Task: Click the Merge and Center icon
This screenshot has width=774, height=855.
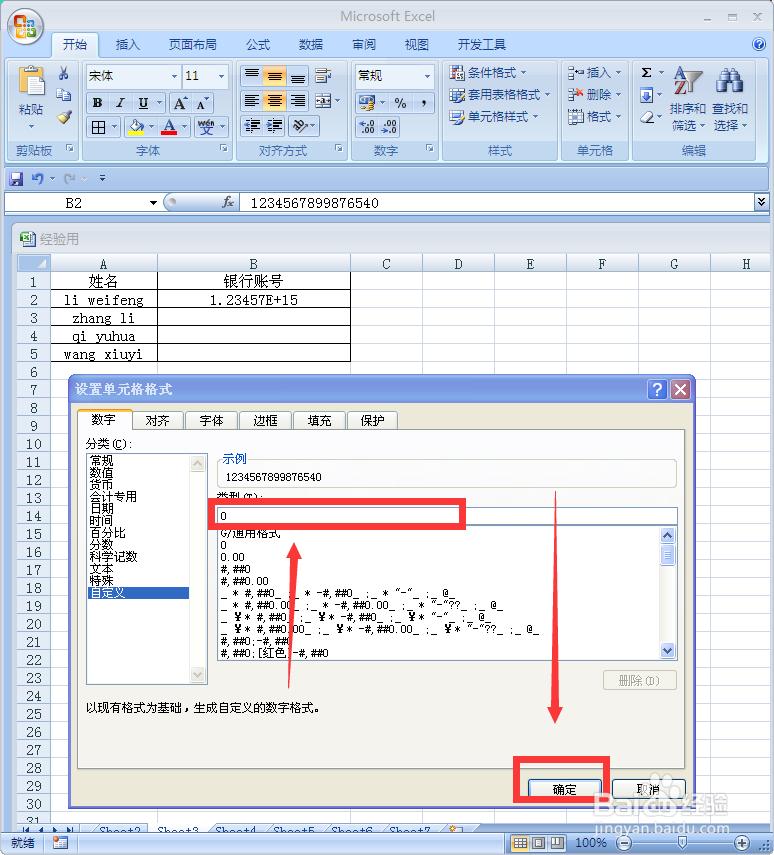Action: point(323,101)
